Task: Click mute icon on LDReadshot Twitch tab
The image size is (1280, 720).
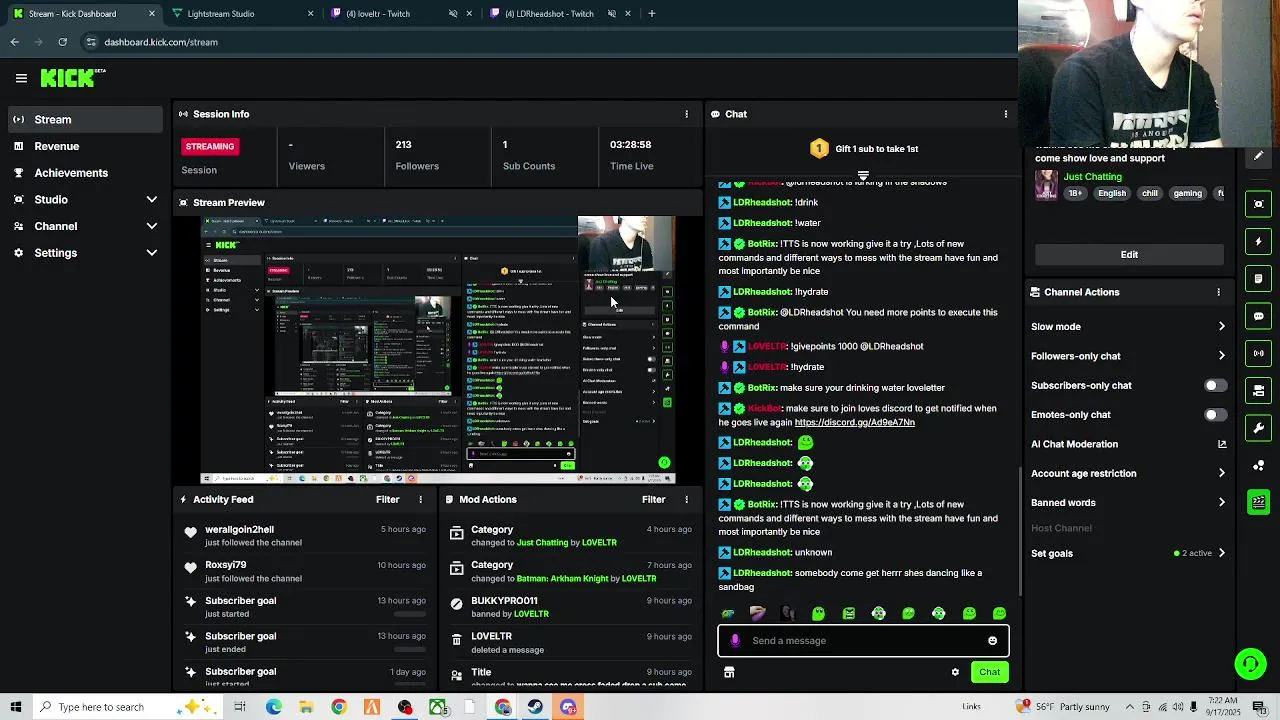Action: [612, 14]
